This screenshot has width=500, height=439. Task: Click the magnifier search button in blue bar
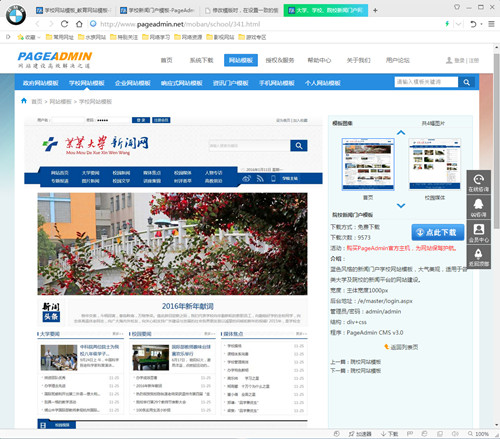click(467, 82)
